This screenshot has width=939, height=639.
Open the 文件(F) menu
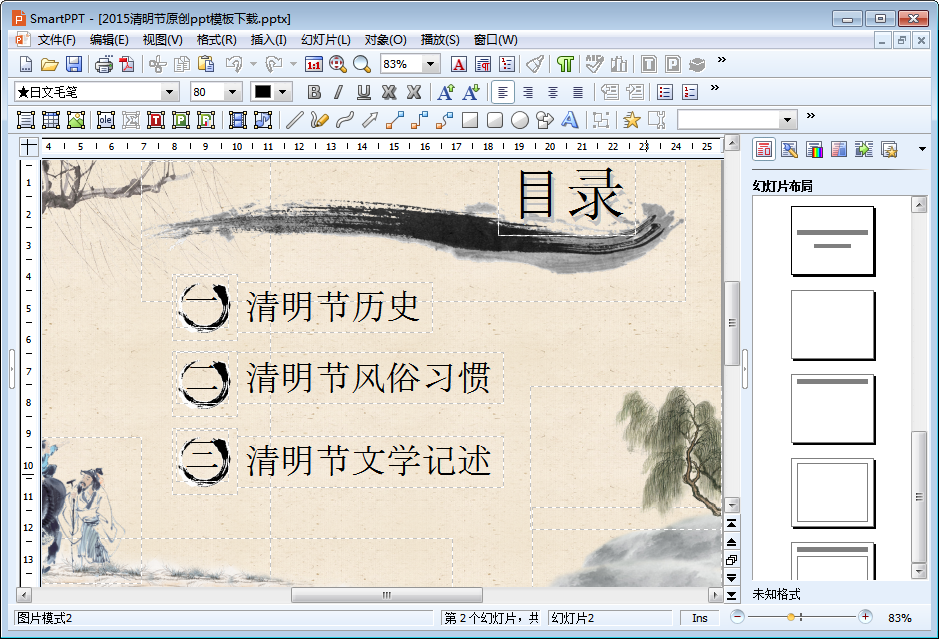coord(56,40)
